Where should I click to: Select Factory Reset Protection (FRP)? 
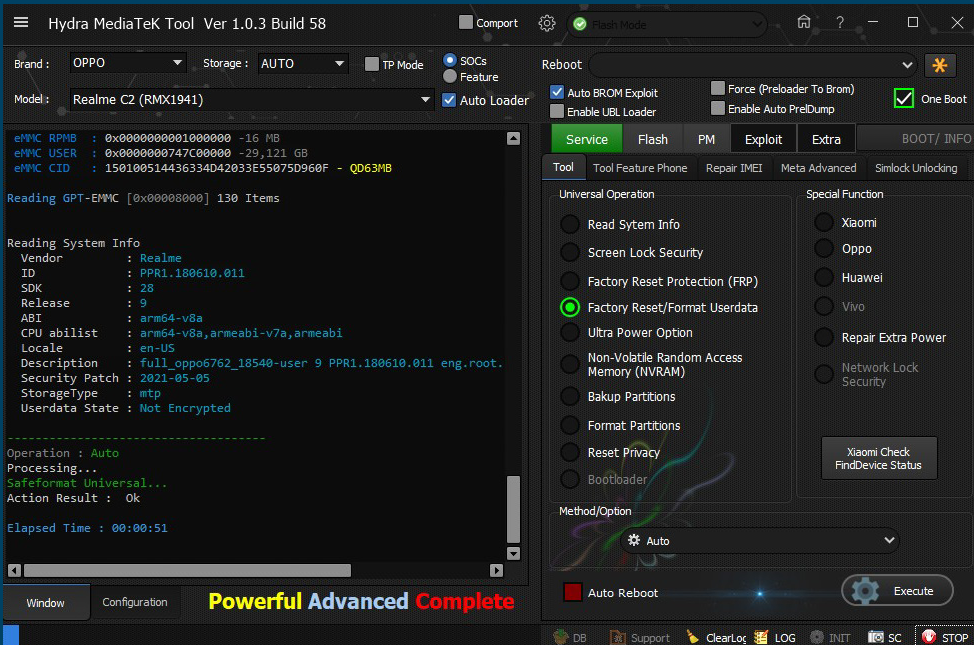coord(570,281)
